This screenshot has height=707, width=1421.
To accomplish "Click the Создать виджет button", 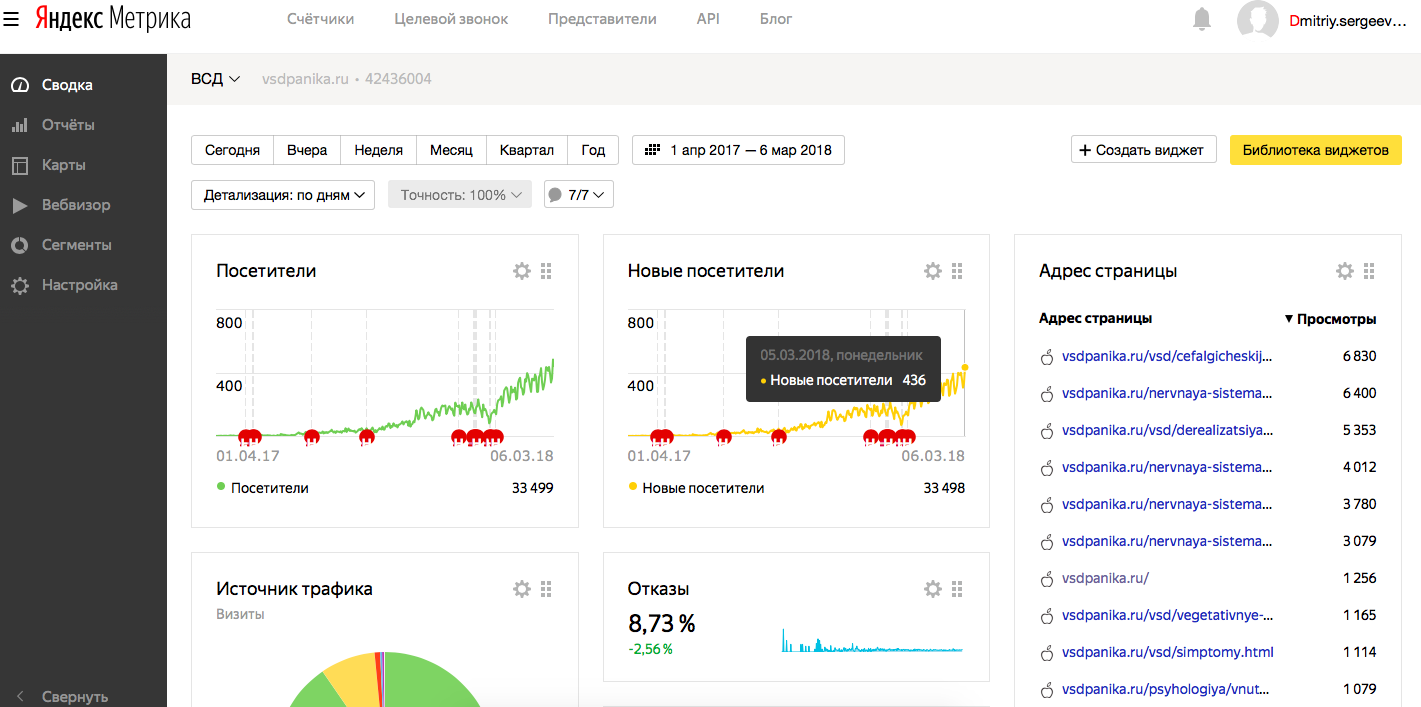I will [x=1144, y=150].
